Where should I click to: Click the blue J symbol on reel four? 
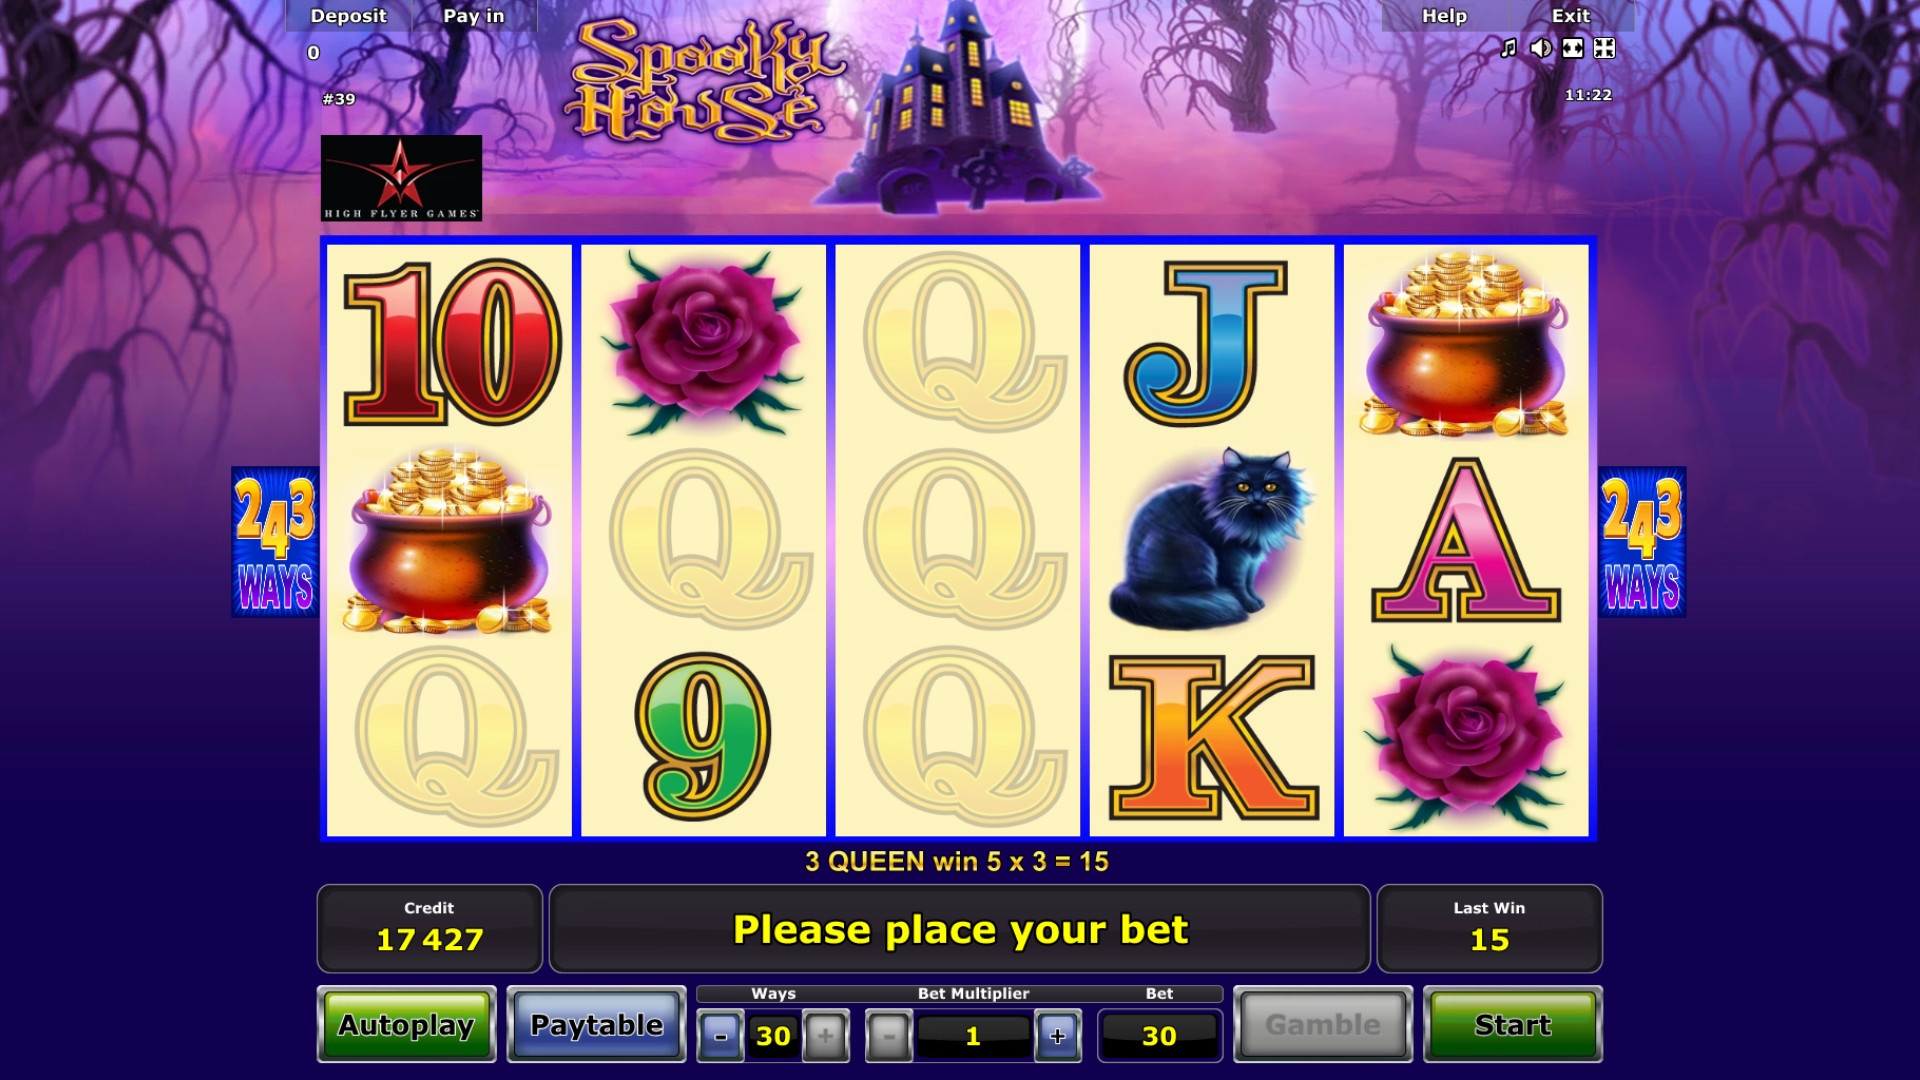pyautogui.click(x=1205, y=343)
